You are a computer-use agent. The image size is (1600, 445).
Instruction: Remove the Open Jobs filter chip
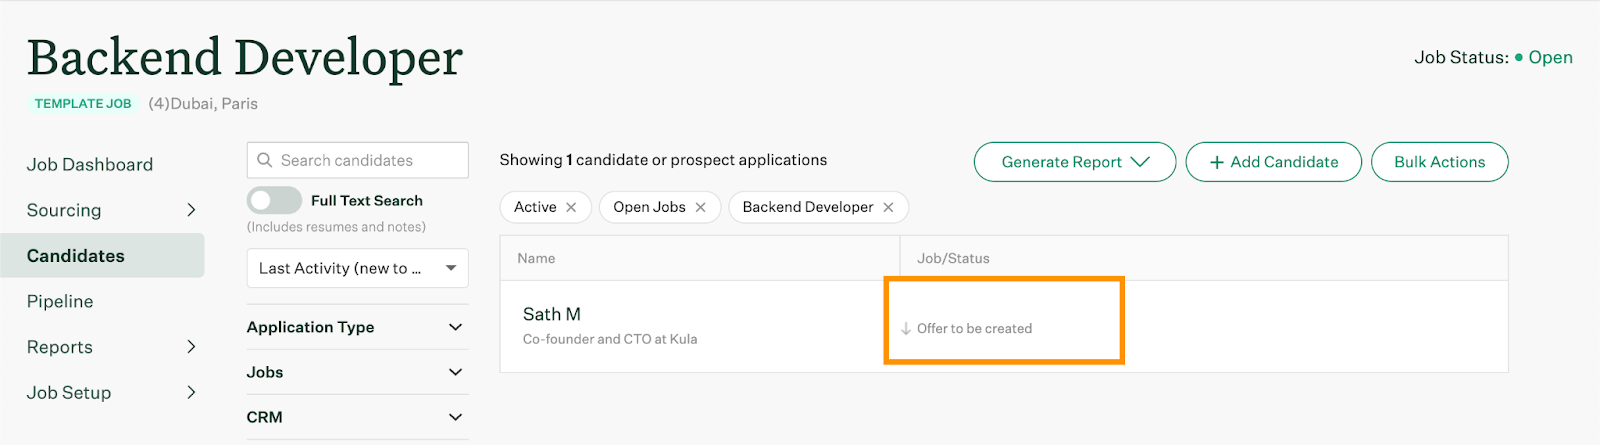click(x=700, y=207)
